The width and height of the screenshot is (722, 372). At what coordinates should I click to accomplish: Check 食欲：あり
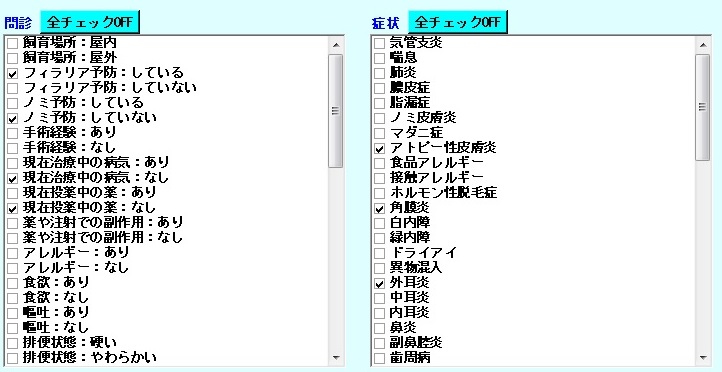pyautogui.click(x=13, y=283)
